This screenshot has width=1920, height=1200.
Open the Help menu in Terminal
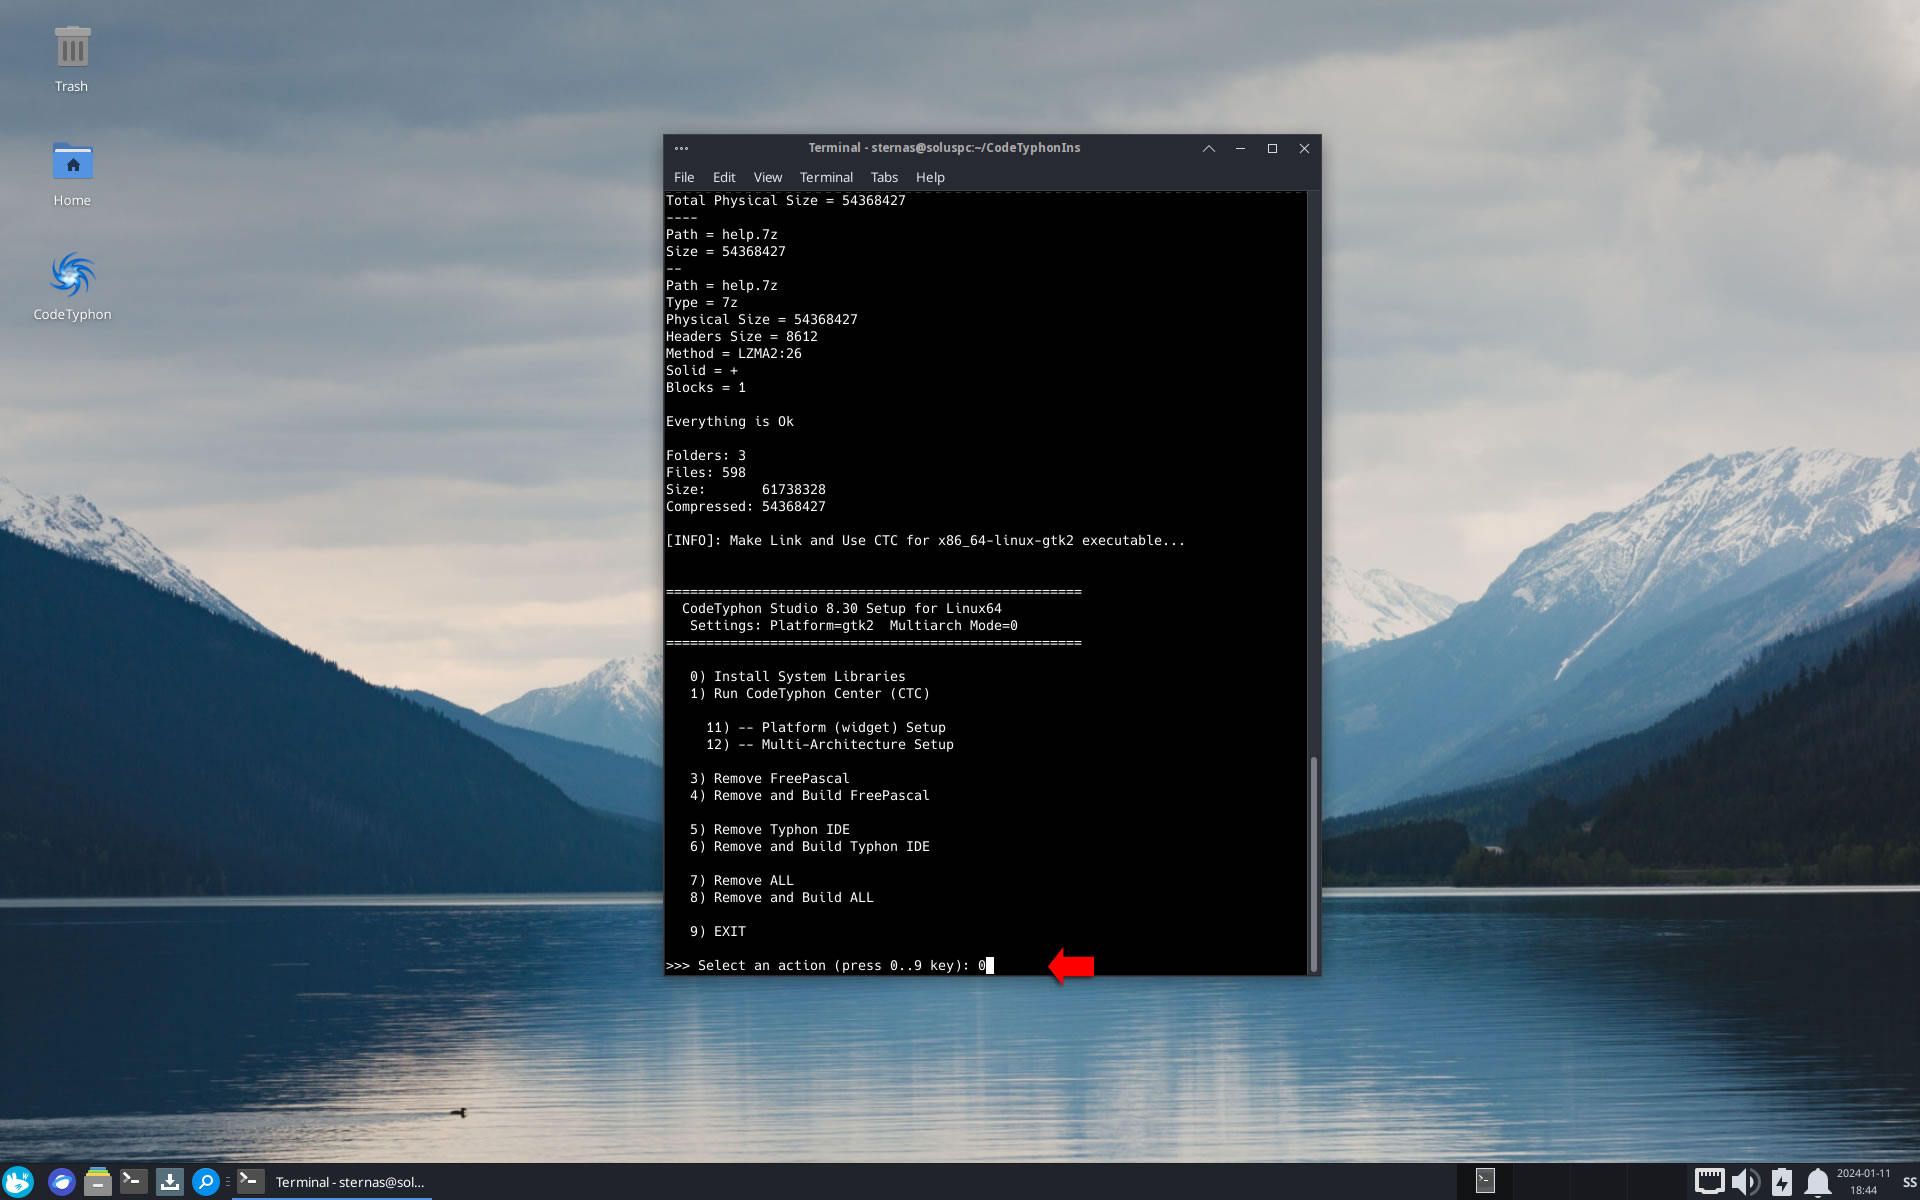(930, 177)
